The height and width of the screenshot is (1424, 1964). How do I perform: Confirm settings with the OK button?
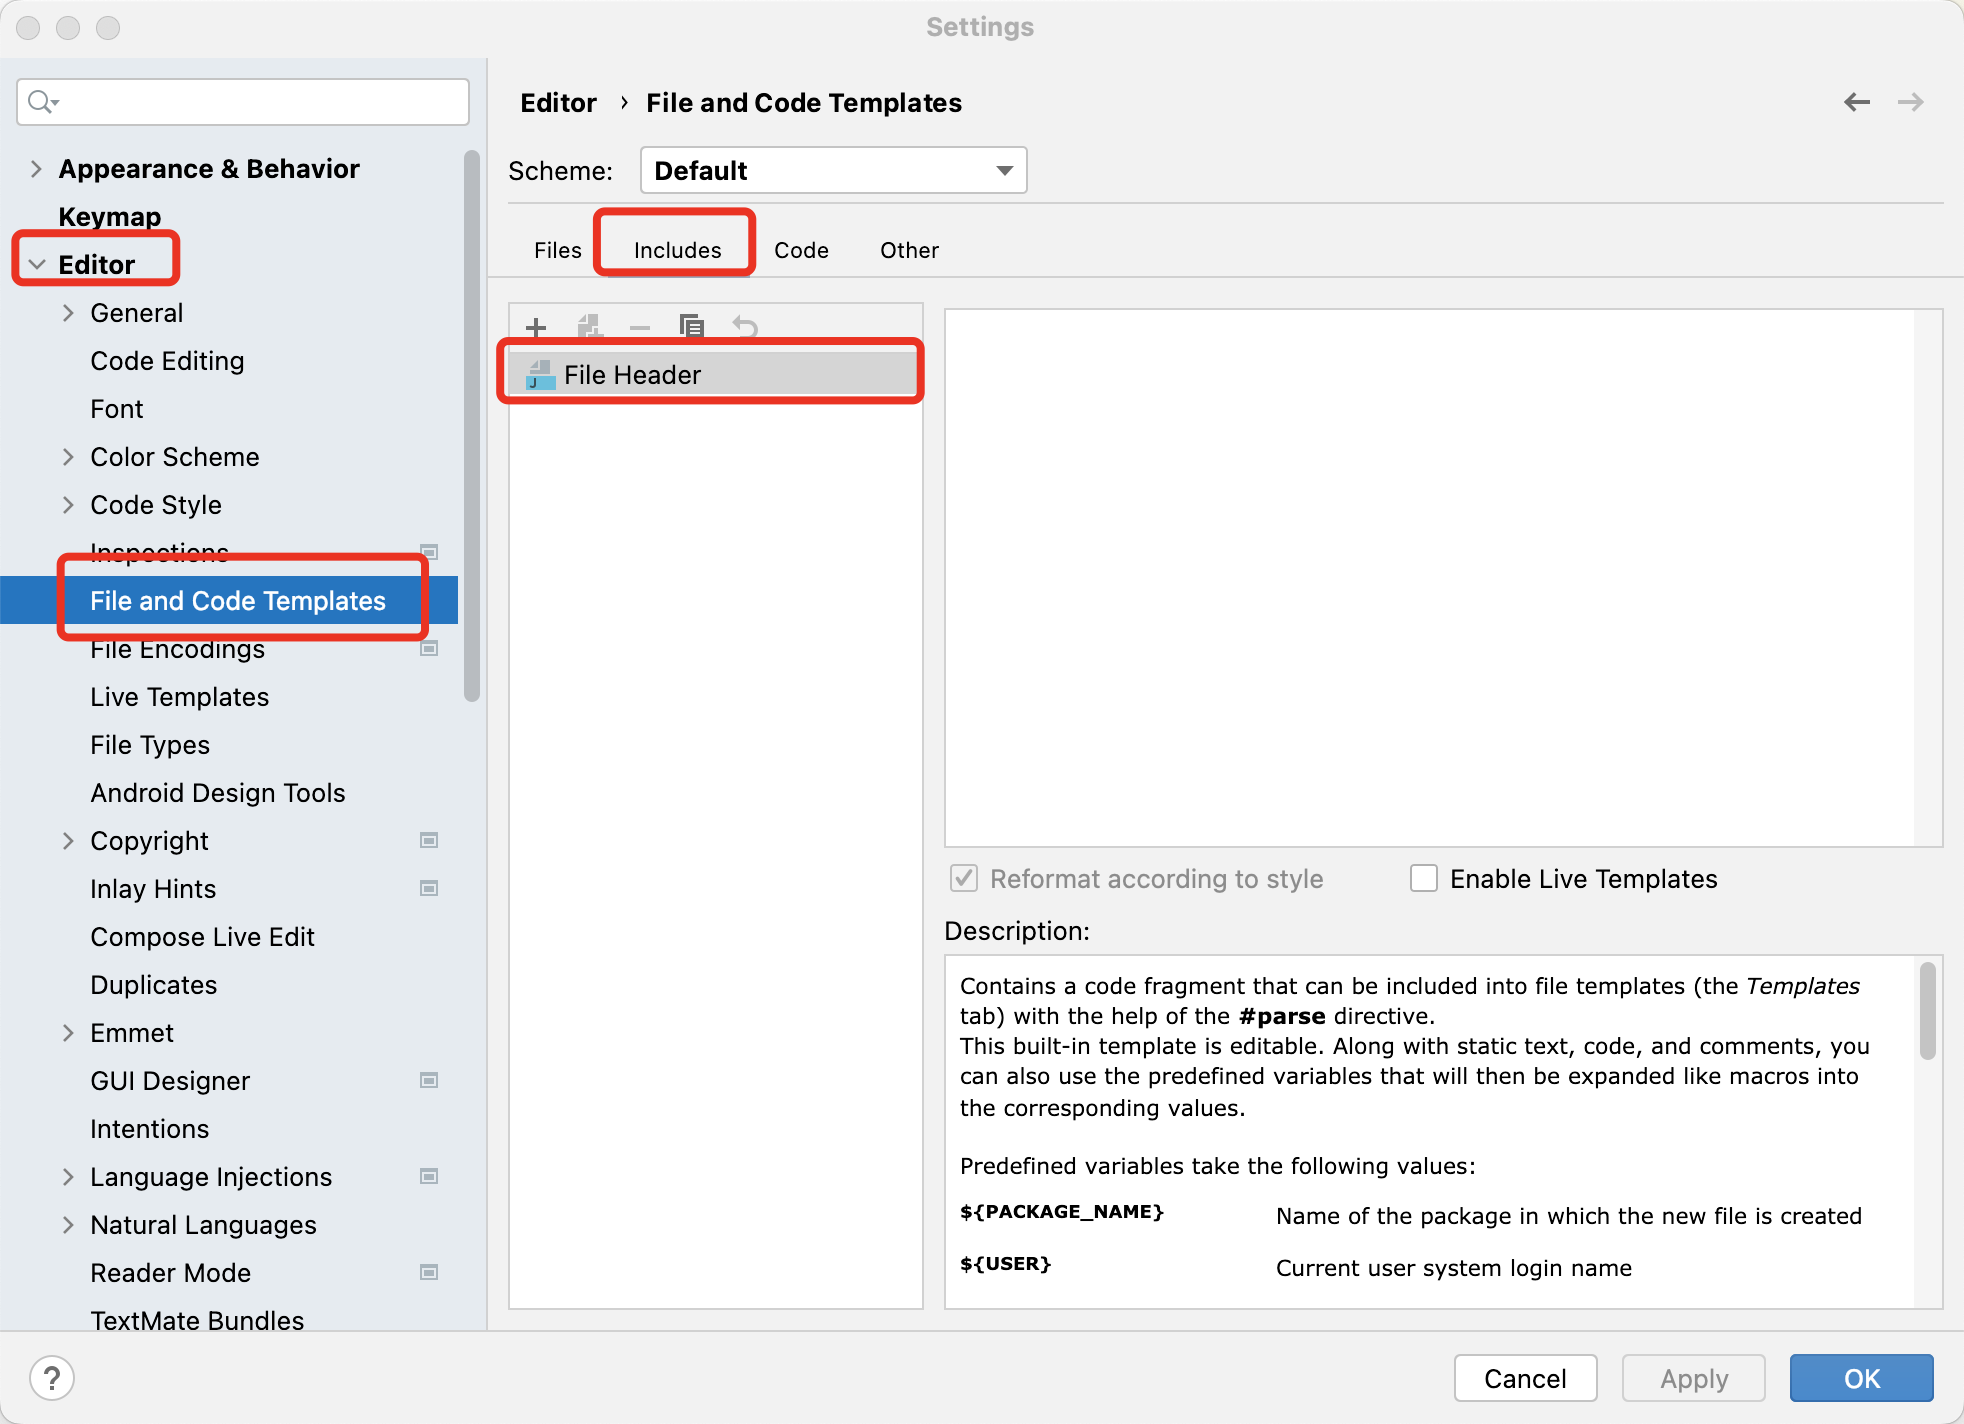[x=1861, y=1378]
